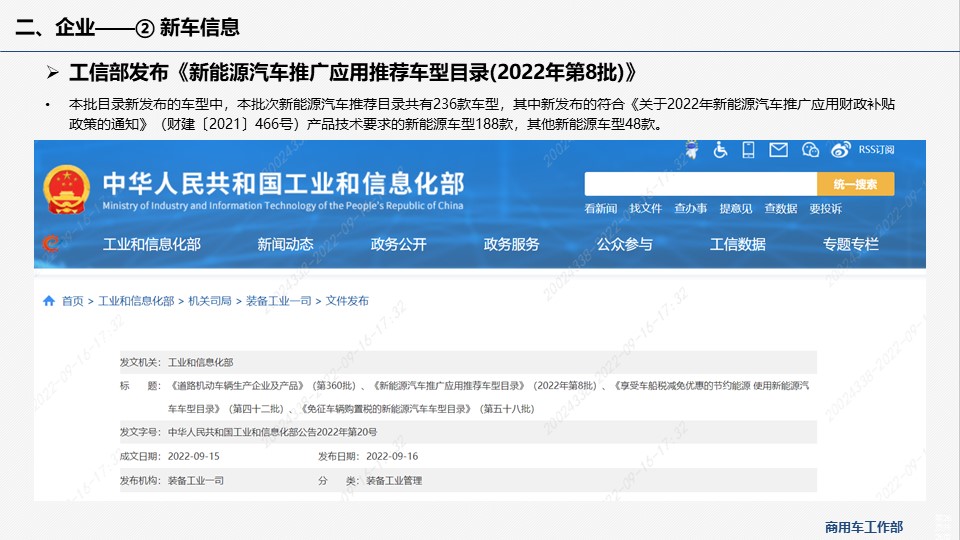Open the accessibility wheelchair icon
Viewport: 960px width, 540px height.
(x=720, y=149)
